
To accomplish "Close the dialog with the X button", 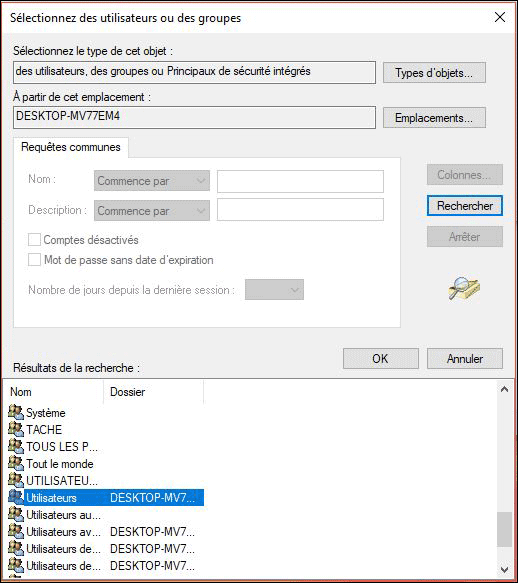I will coord(500,17).
